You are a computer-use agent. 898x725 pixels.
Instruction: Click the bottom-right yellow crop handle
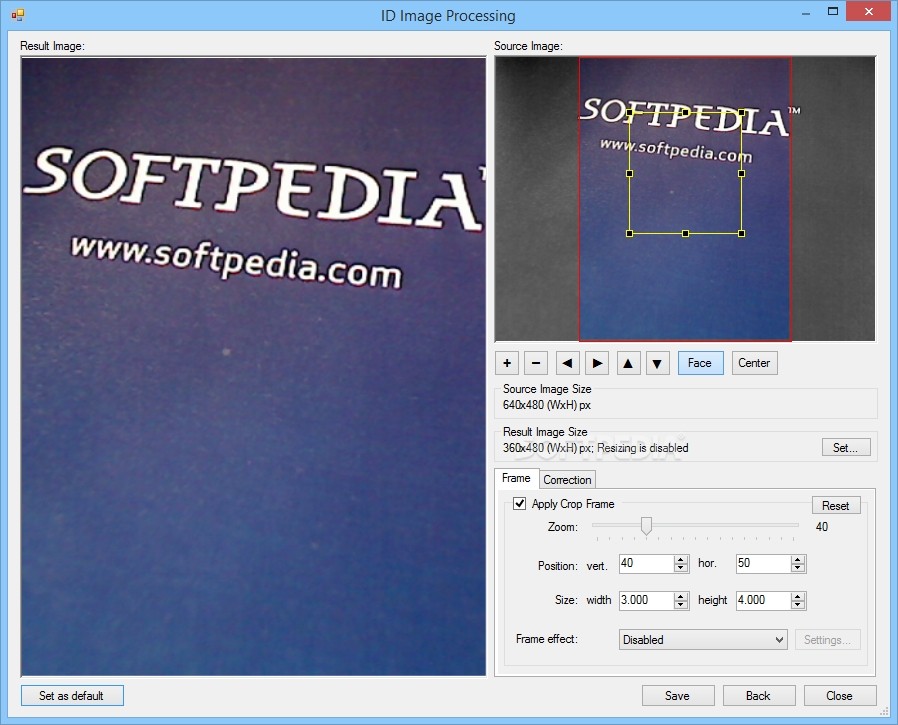742,233
